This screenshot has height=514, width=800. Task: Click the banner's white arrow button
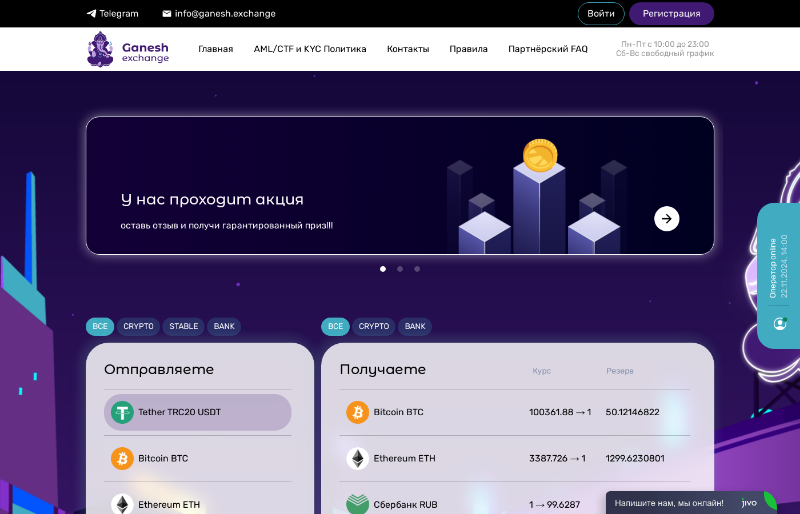(667, 219)
